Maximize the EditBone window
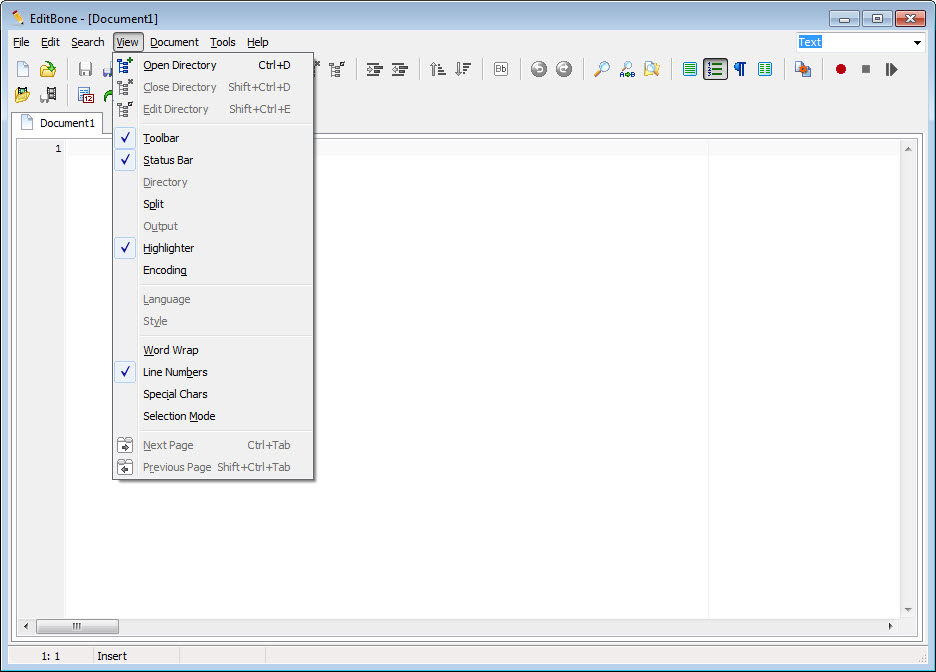This screenshot has height=672, width=936. [x=877, y=19]
